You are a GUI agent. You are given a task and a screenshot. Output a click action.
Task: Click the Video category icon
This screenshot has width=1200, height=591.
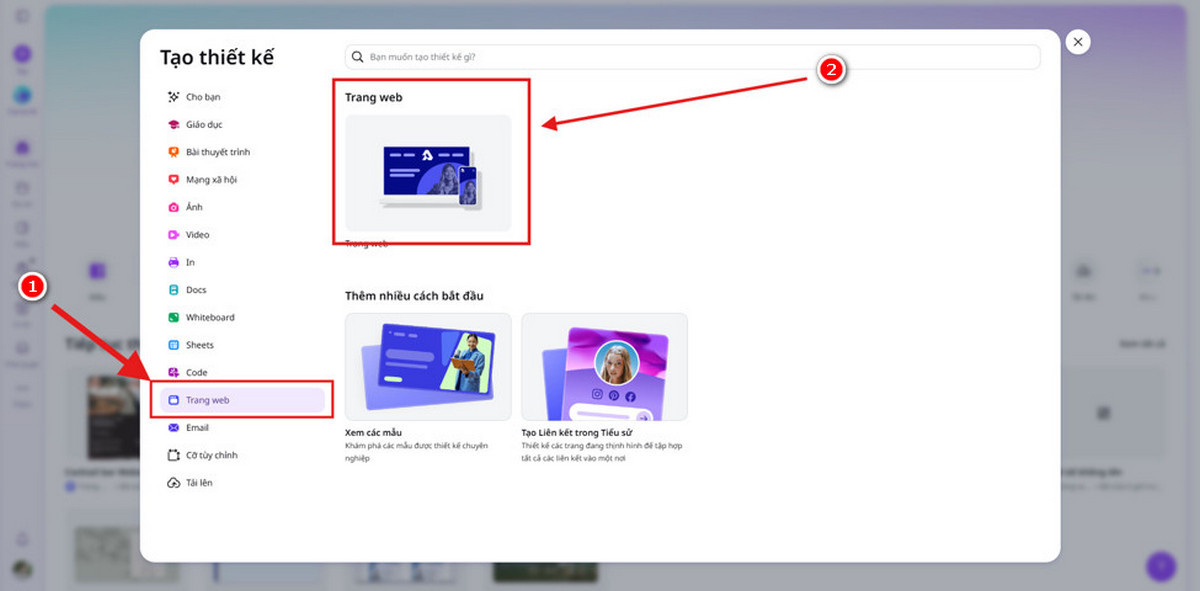(x=174, y=235)
